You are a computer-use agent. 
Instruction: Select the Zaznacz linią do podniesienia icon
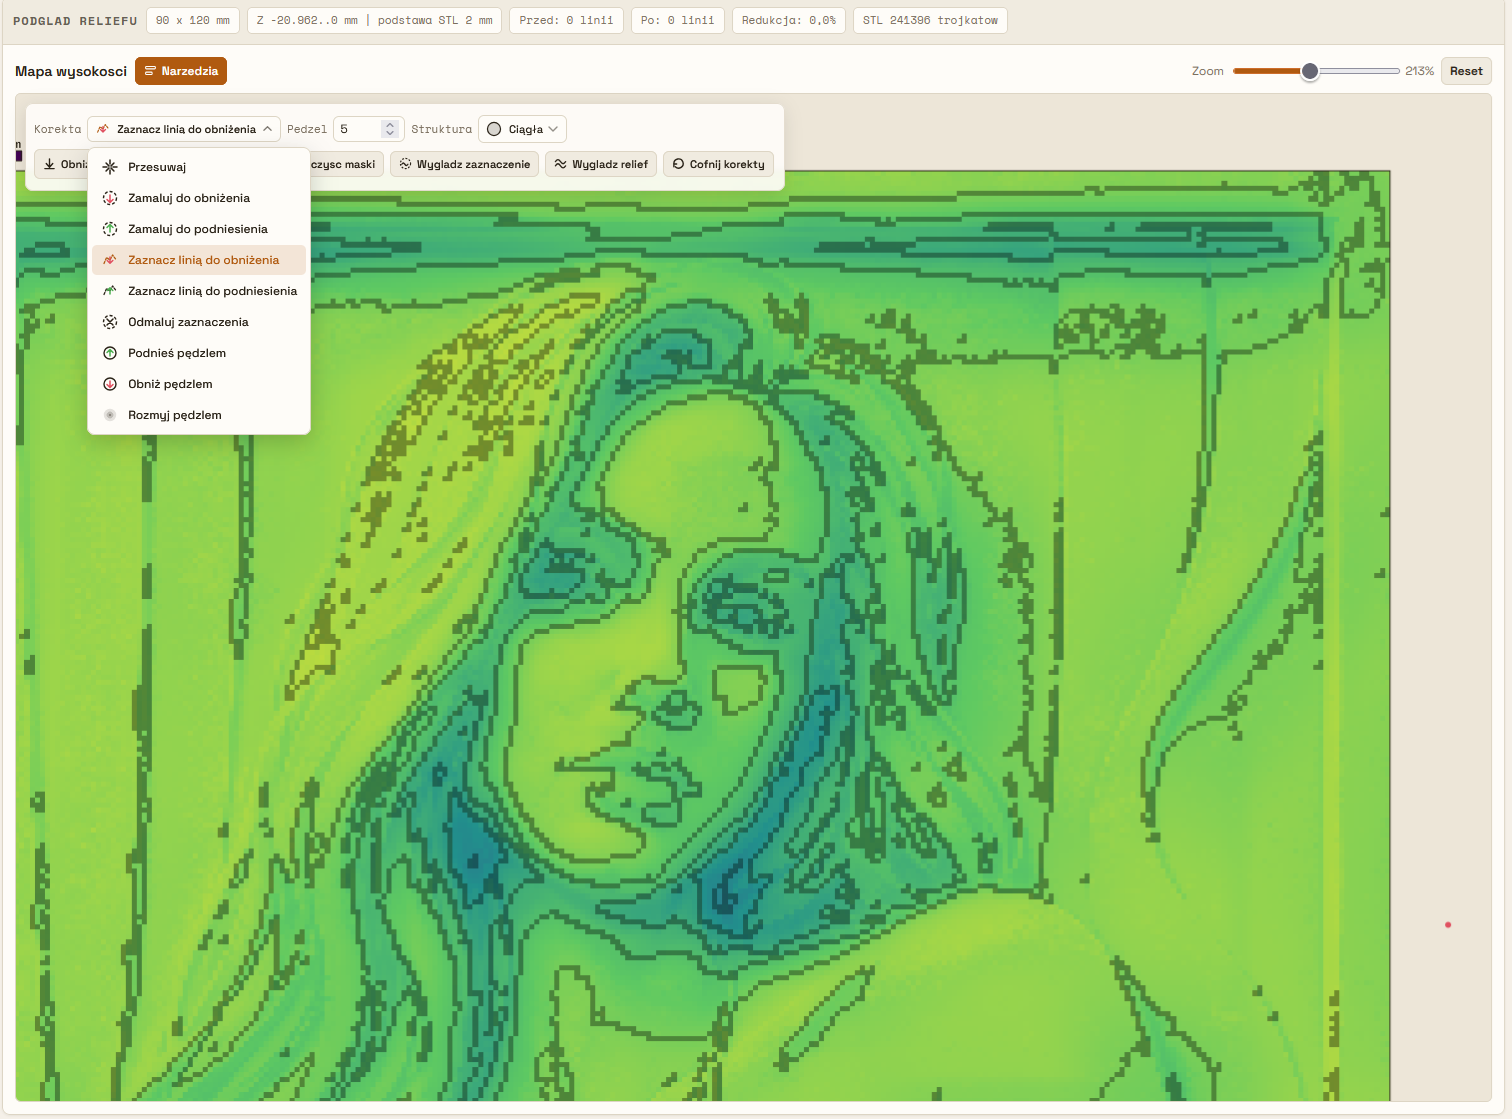point(110,291)
